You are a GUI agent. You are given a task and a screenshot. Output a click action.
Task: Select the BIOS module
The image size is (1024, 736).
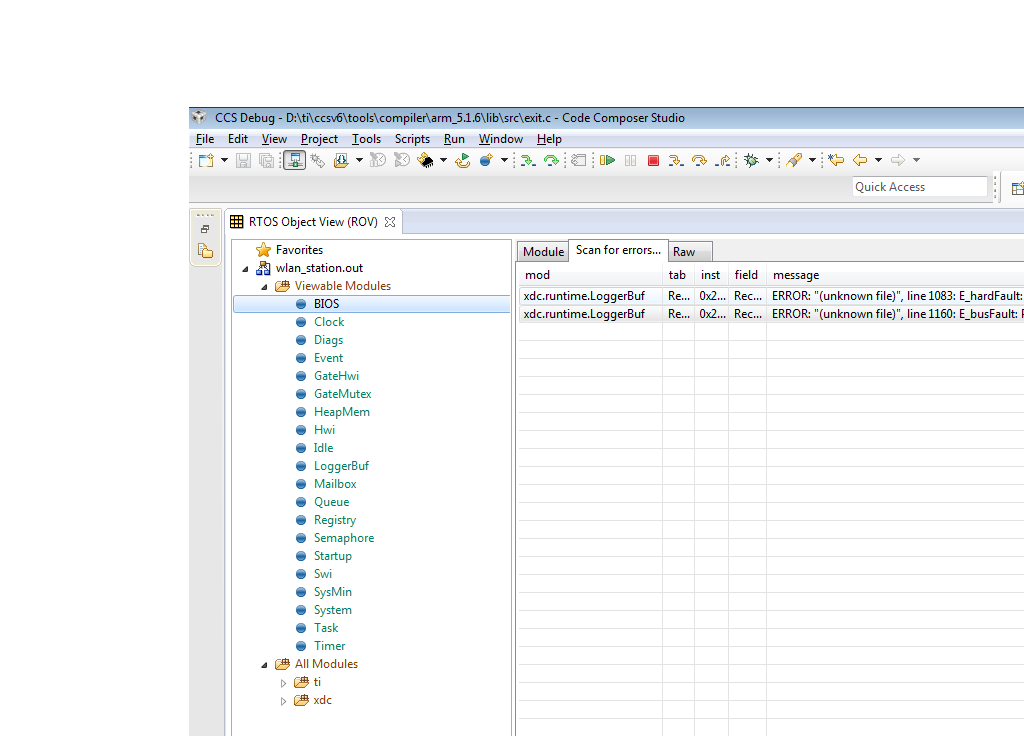327,304
